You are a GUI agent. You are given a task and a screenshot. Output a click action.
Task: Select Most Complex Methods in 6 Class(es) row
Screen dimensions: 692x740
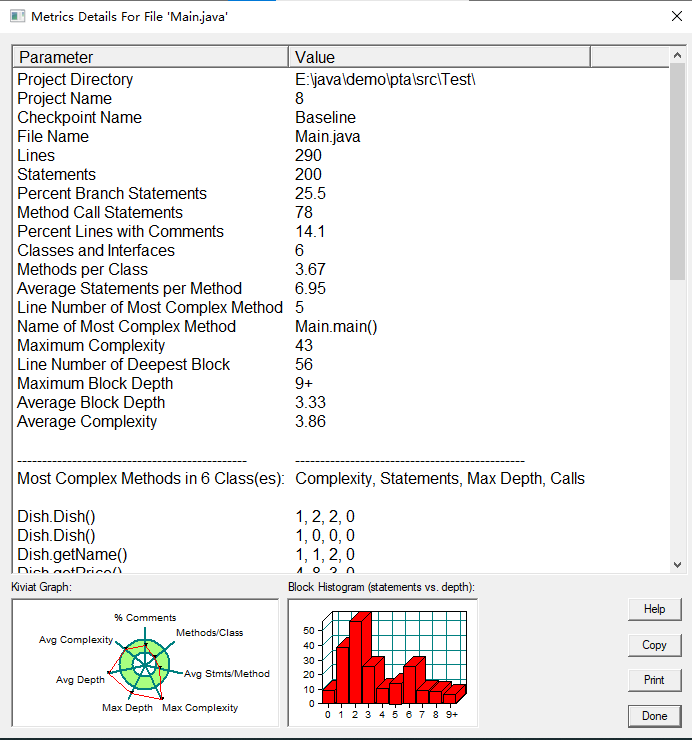click(x=340, y=479)
